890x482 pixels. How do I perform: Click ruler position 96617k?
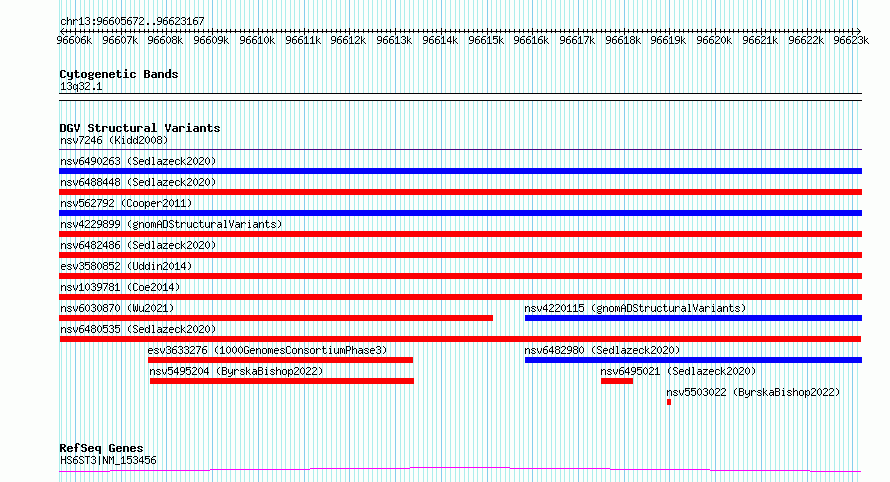pyautogui.click(x=577, y=40)
